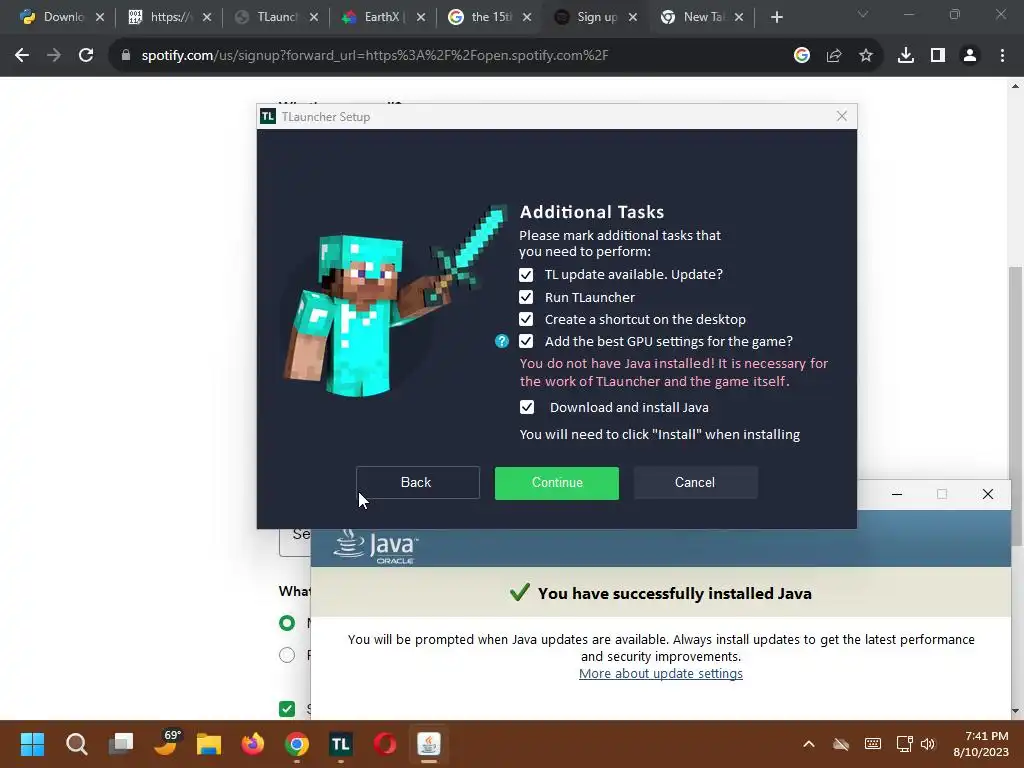This screenshot has height=768, width=1024.
Task: Minimize the Java installer window
Action: [897, 494]
